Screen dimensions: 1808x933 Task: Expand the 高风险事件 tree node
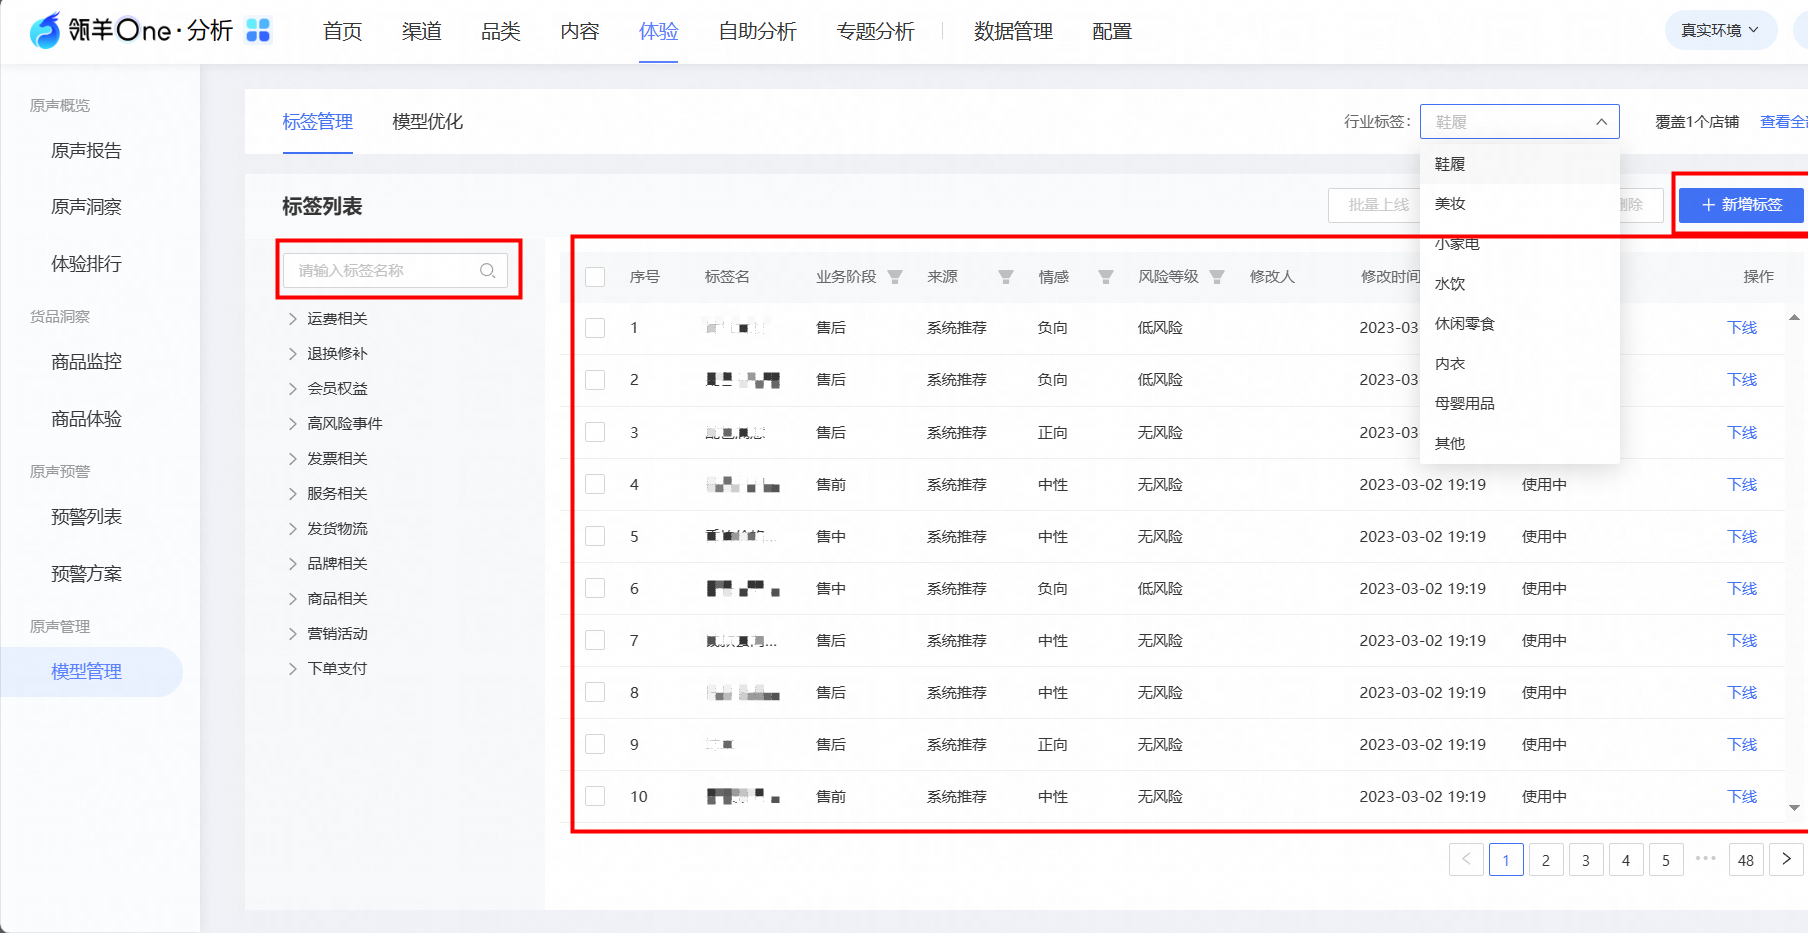[x=293, y=424]
